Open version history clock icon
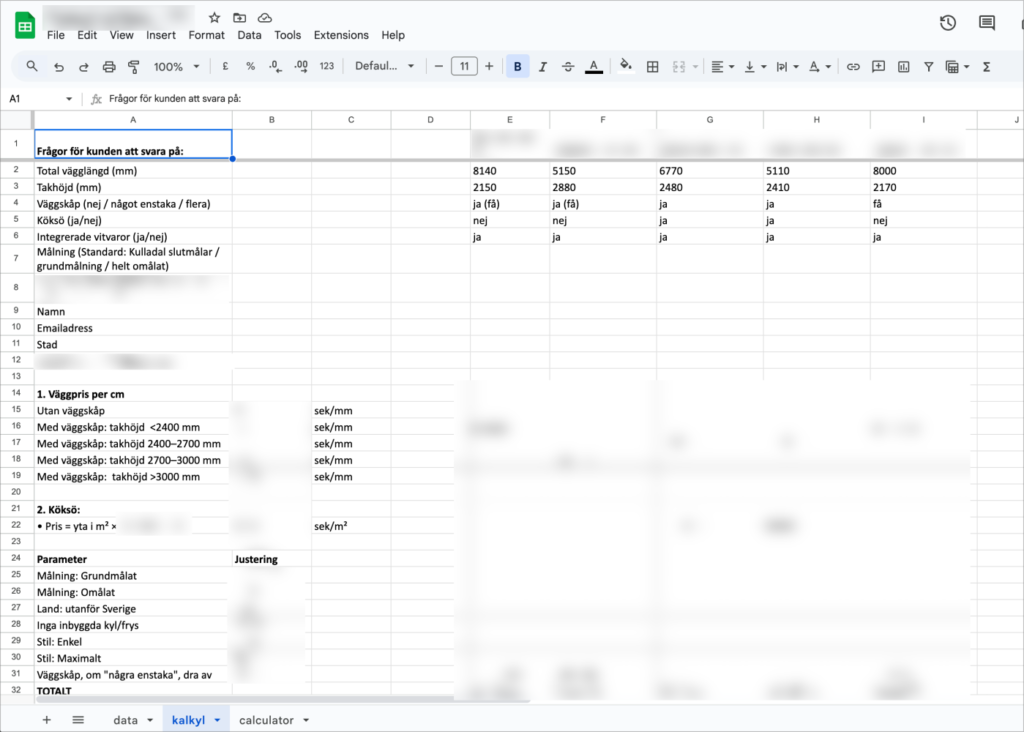Viewport: 1024px width, 732px height. tap(948, 23)
